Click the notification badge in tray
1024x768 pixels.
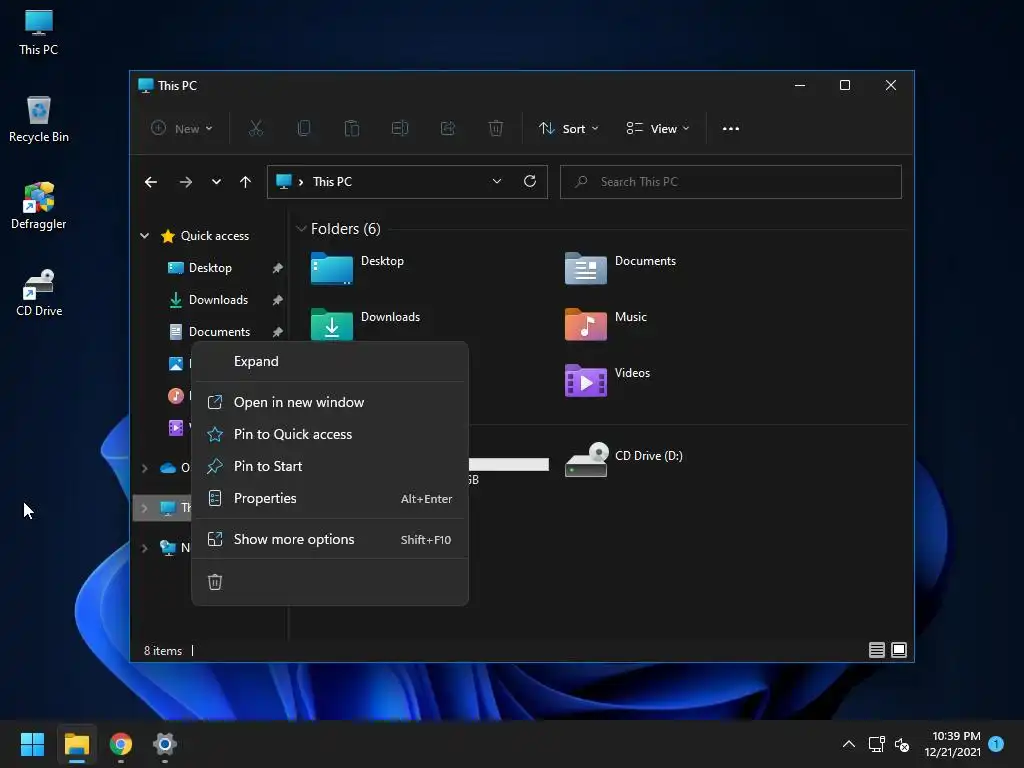pyautogui.click(x=996, y=744)
